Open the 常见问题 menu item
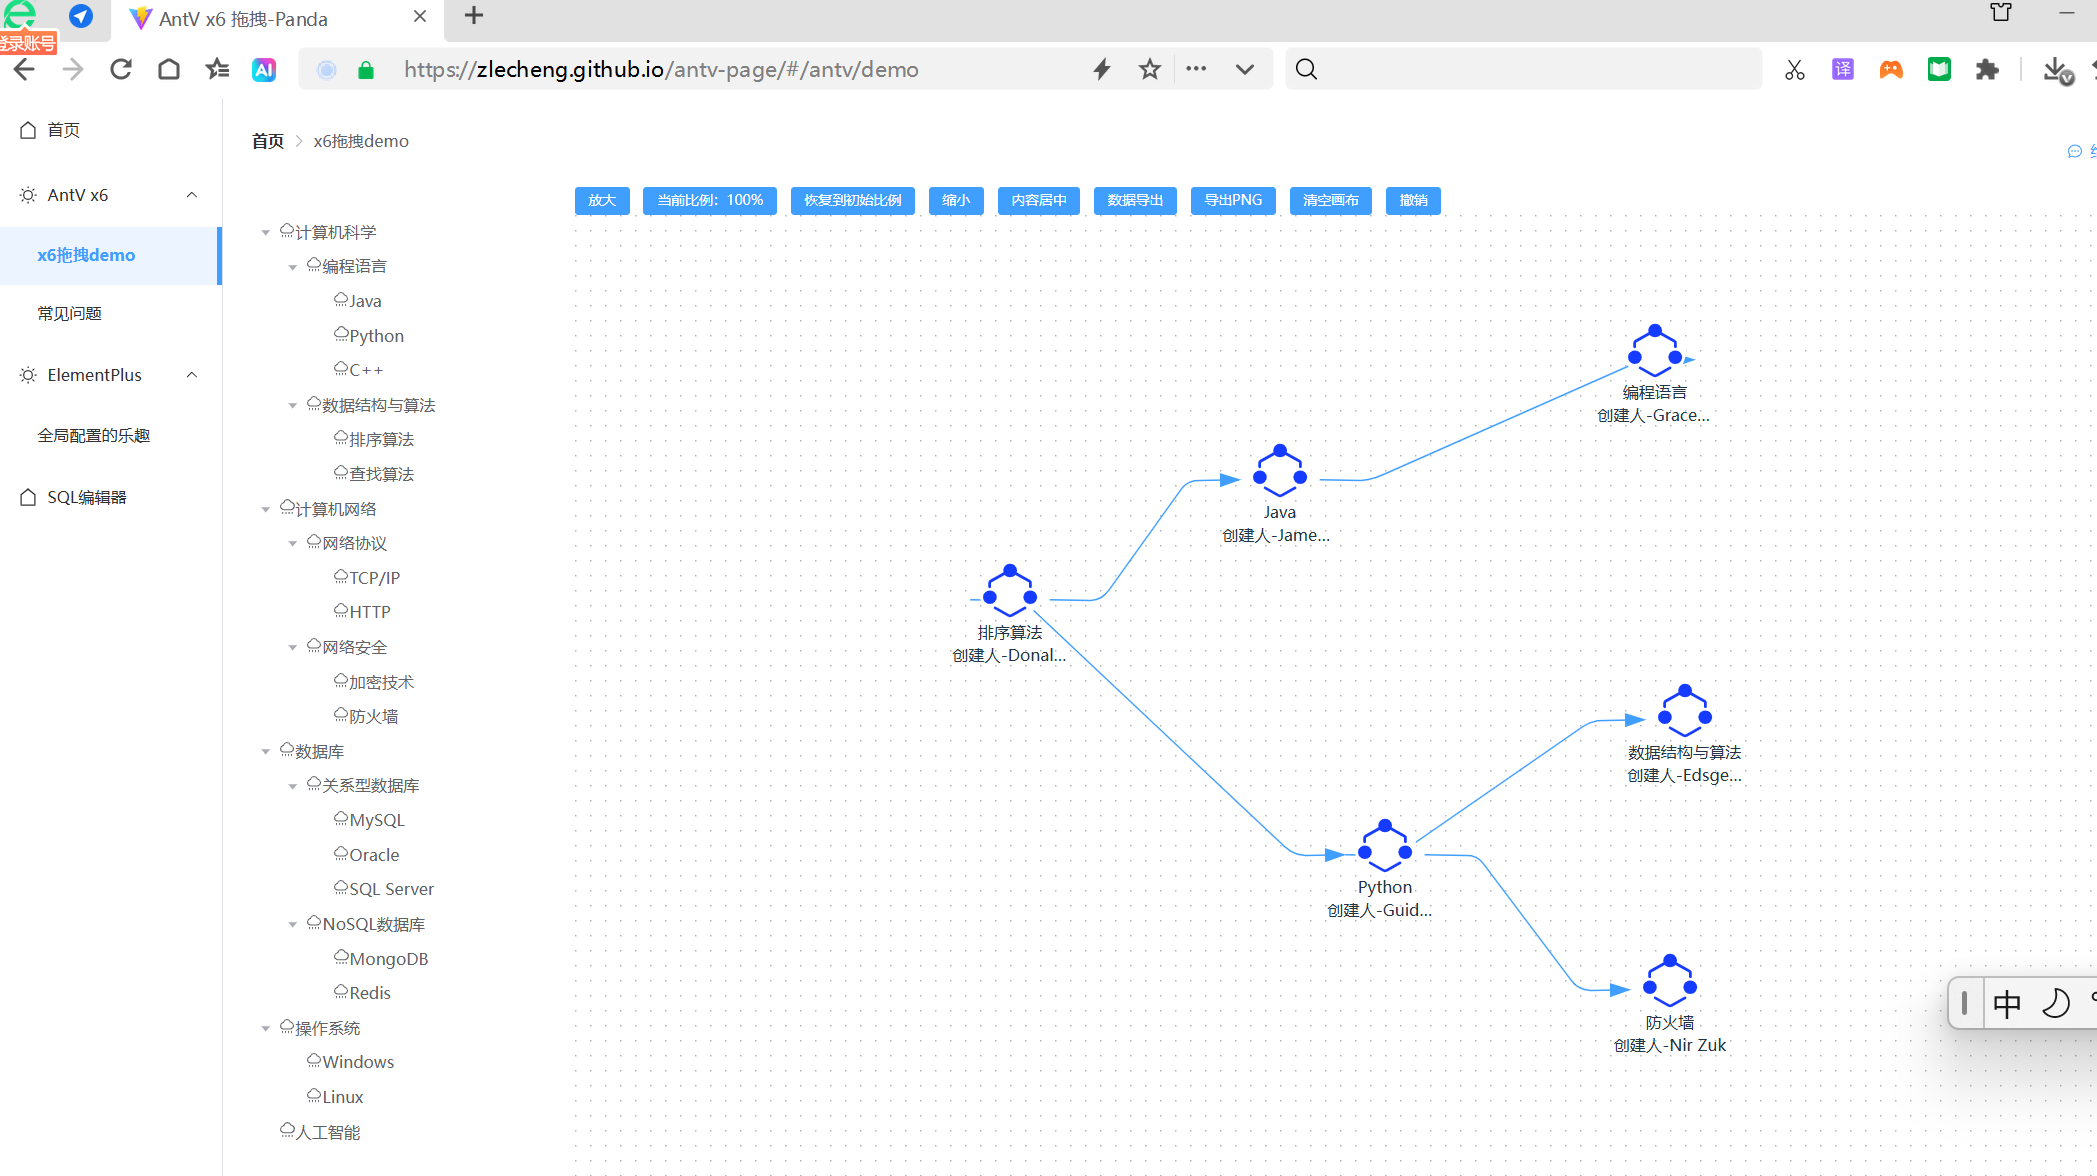The image size is (2097, 1176). [70, 314]
